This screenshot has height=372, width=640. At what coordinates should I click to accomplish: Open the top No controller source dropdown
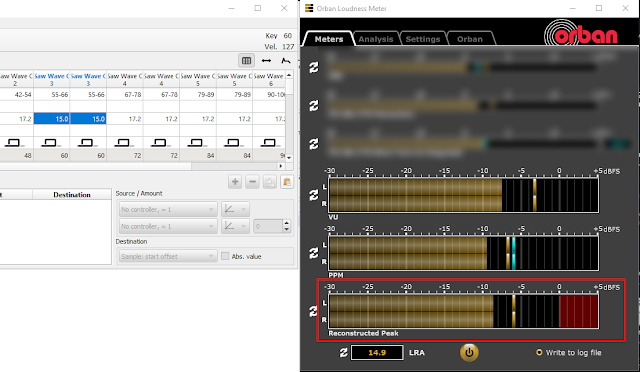click(x=167, y=209)
